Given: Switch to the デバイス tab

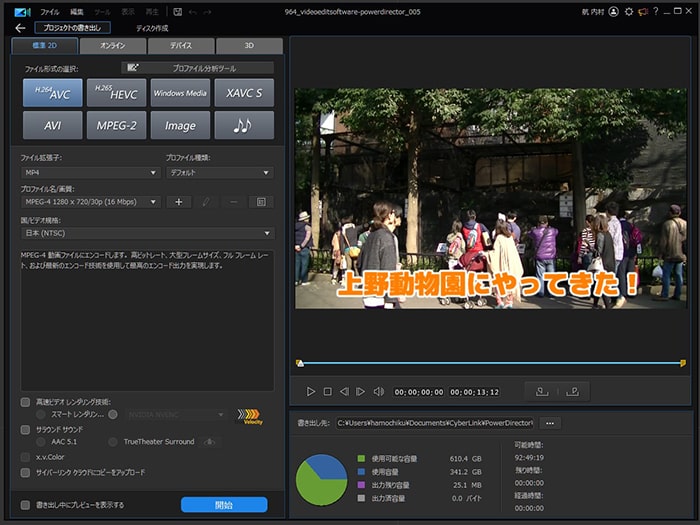Looking at the screenshot, I should [x=181, y=46].
